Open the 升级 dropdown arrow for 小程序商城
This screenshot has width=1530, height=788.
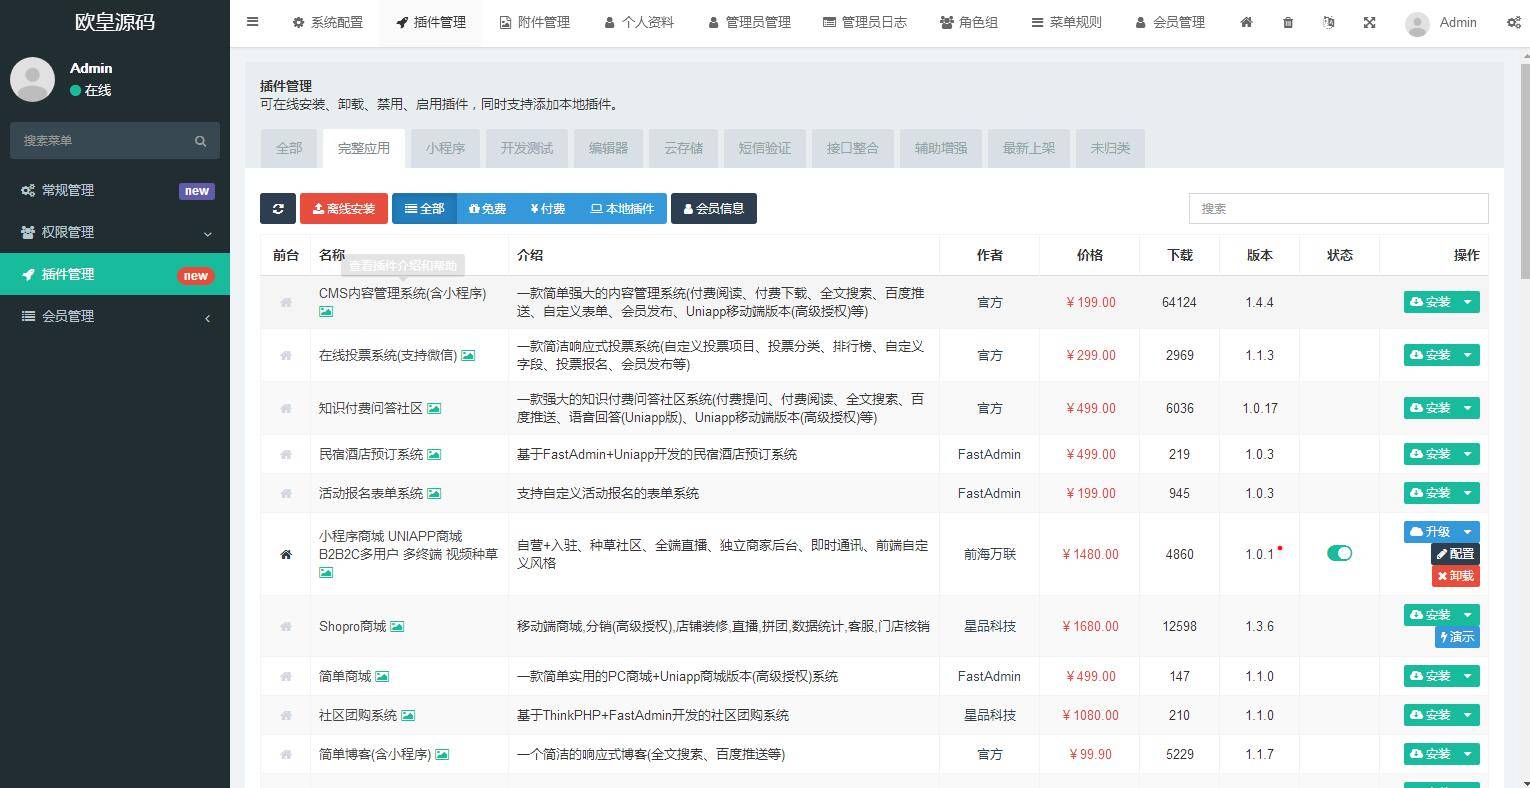[x=1468, y=532]
